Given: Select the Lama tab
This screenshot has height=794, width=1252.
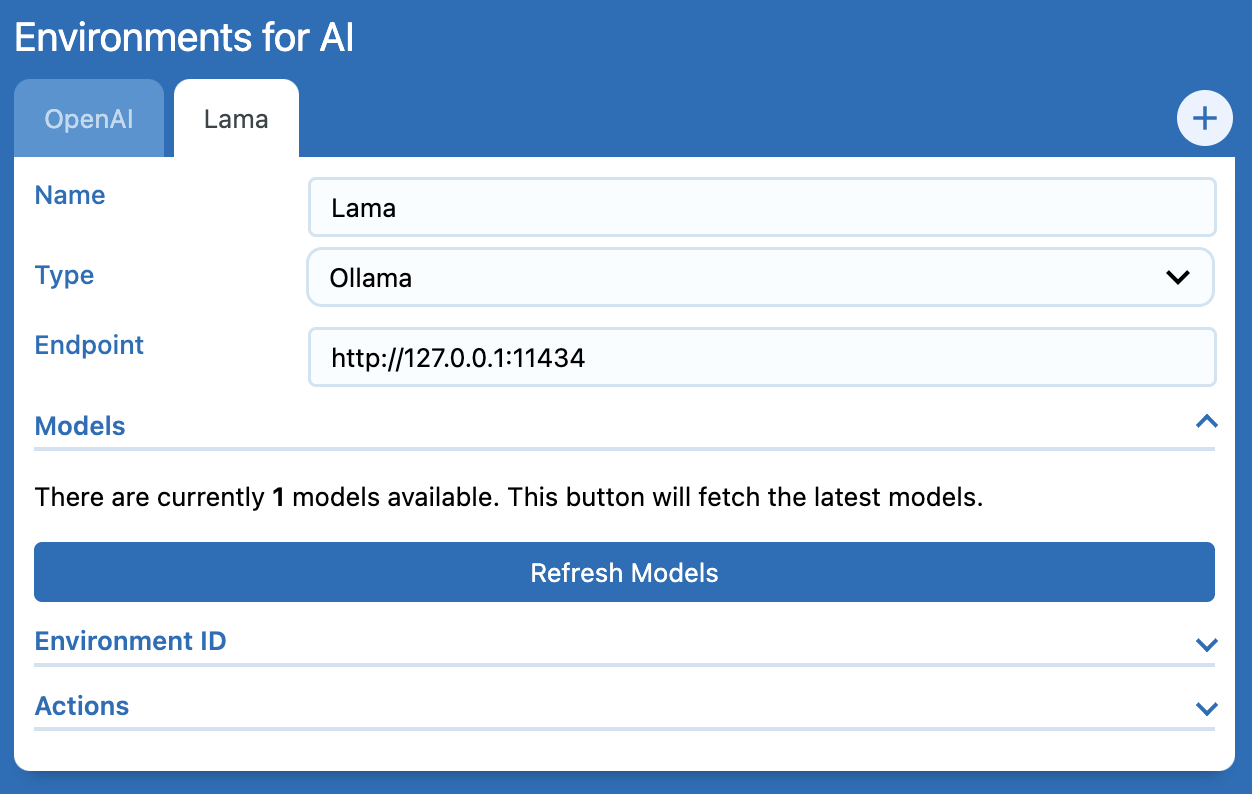Looking at the screenshot, I should (235, 118).
